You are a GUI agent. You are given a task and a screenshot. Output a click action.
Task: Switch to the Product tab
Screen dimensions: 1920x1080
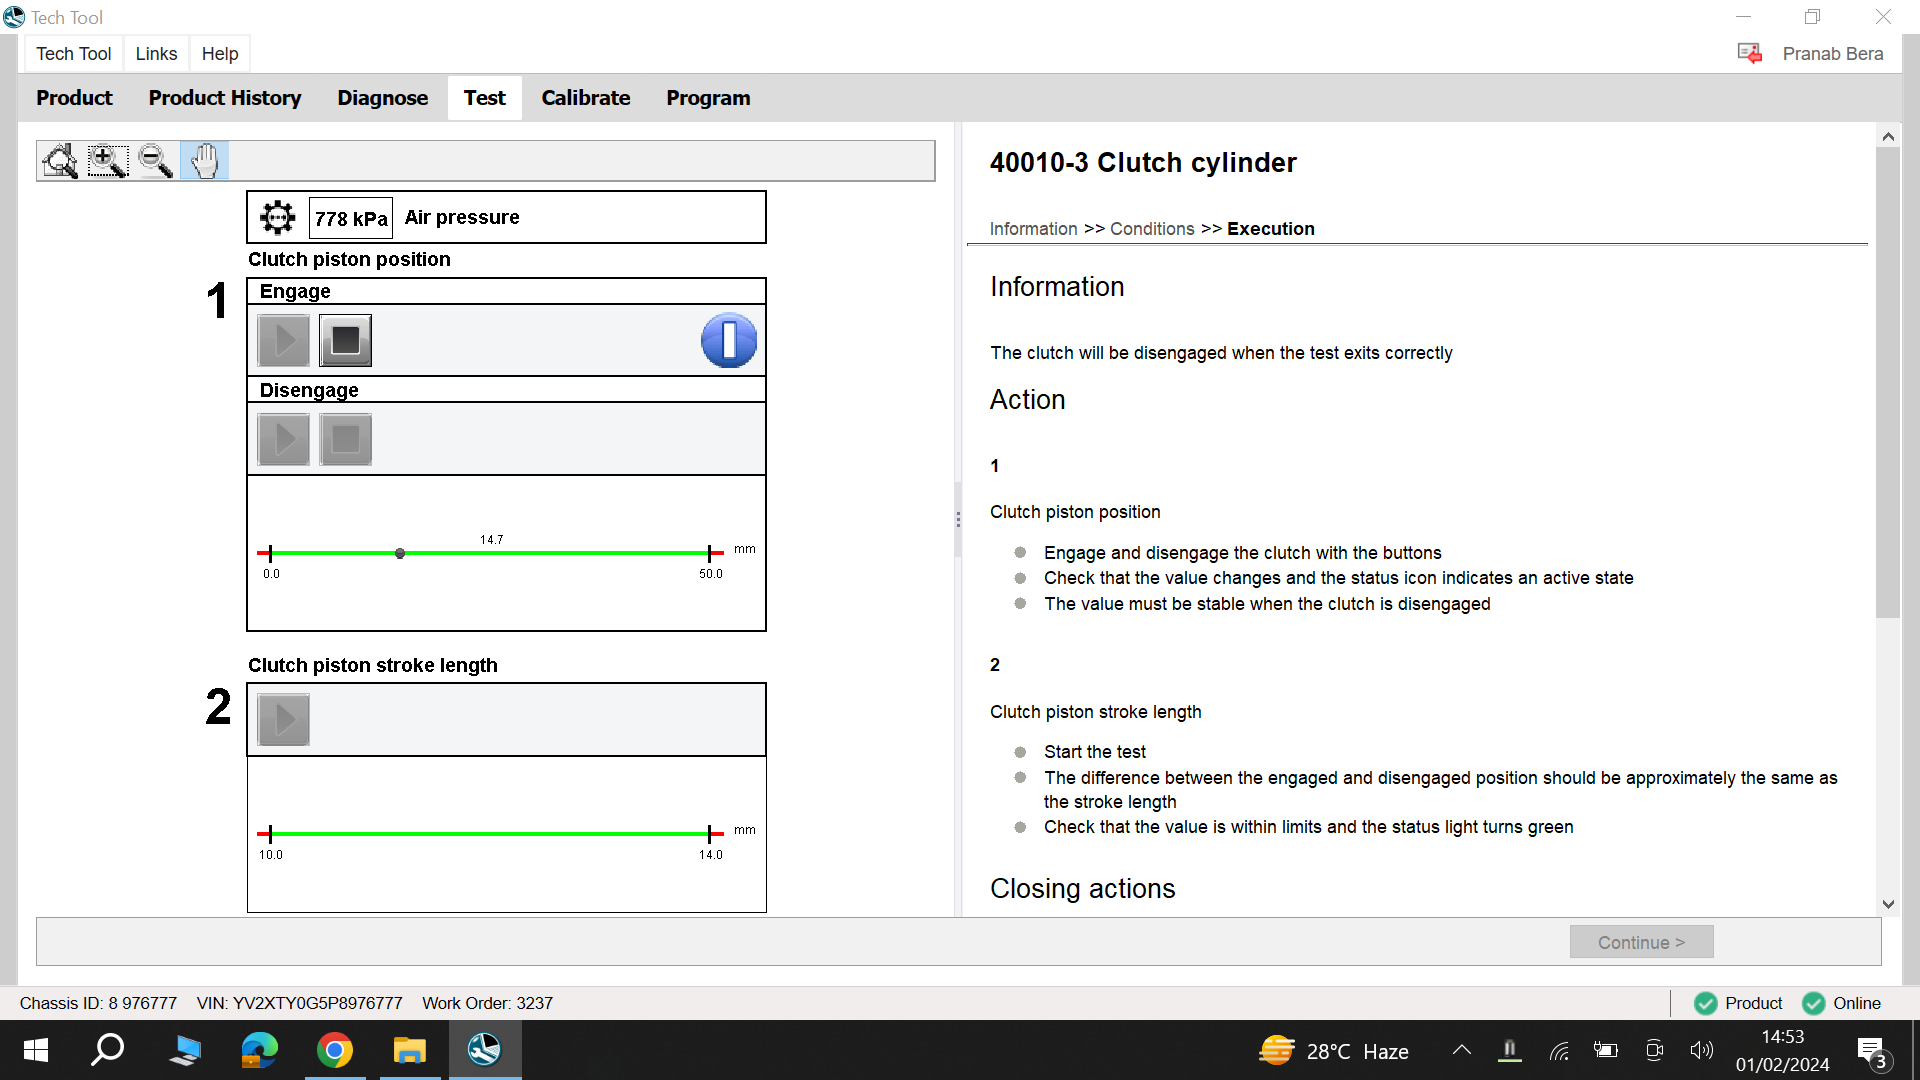coord(74,98)
